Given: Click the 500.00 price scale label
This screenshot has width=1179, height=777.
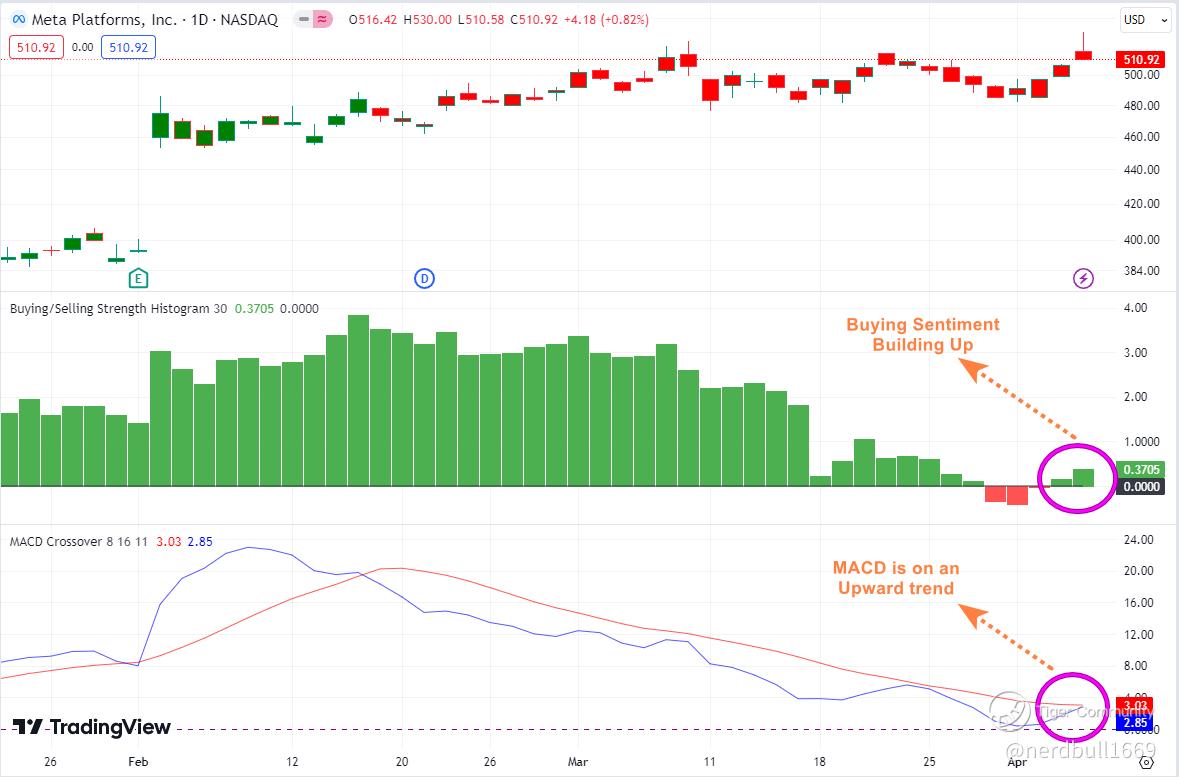Looking at the screenshot, I should 1141,74.
